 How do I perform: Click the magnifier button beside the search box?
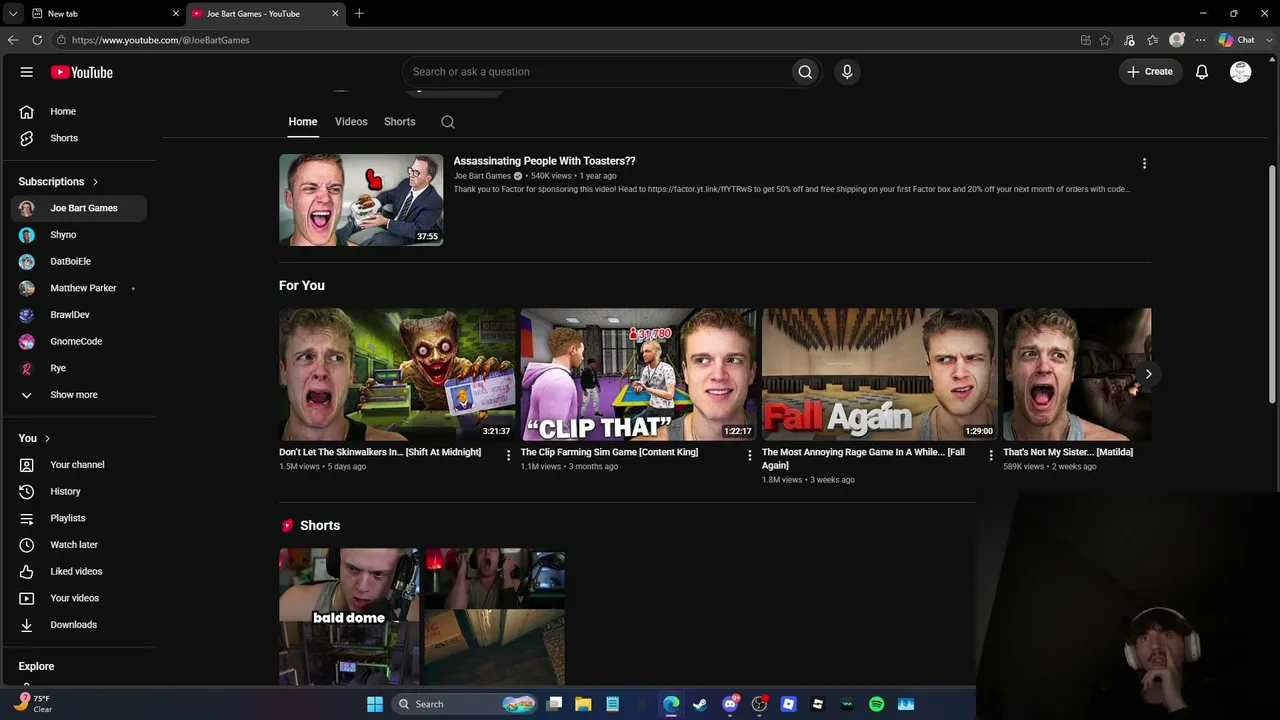(805, 72)
